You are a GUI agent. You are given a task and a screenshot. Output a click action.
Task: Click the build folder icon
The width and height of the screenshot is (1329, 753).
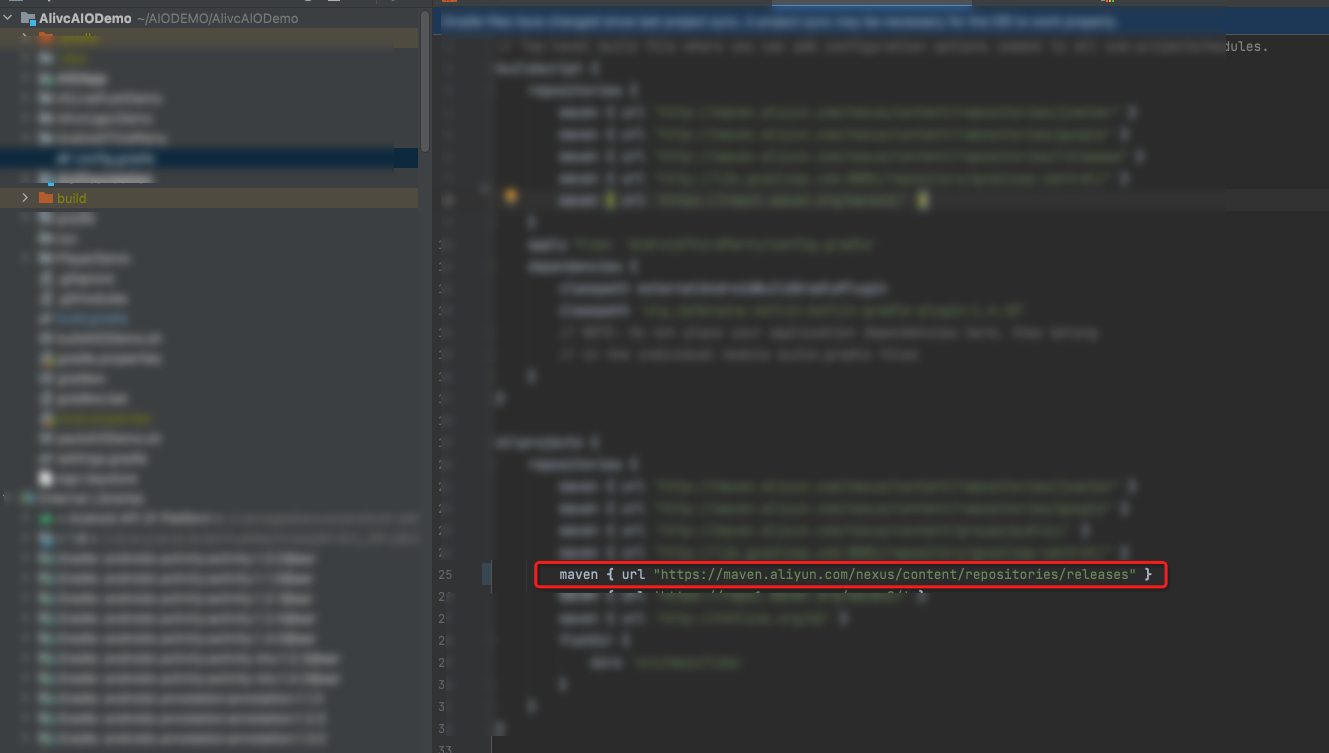pos(45,198)
